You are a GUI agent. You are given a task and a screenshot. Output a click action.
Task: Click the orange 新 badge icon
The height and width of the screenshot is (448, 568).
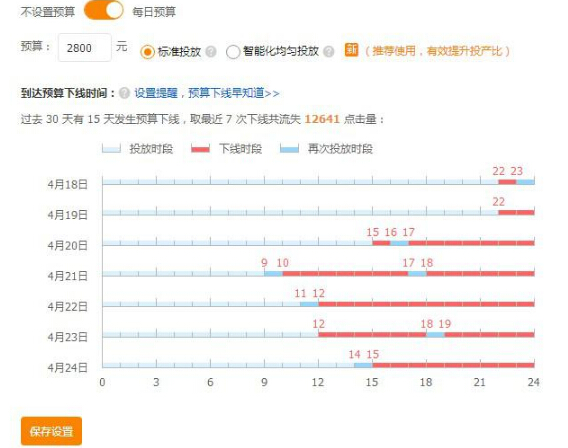[x=351, y=50]
